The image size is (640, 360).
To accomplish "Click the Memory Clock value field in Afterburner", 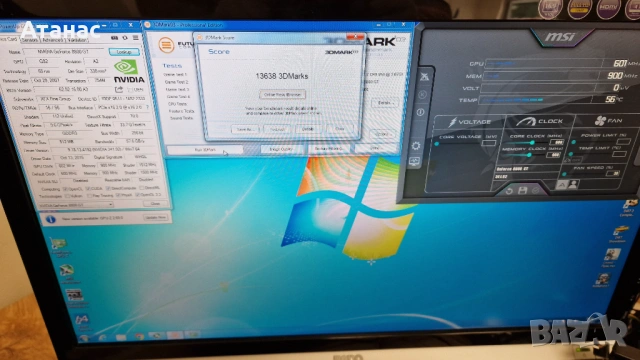I will pos(553,155).
